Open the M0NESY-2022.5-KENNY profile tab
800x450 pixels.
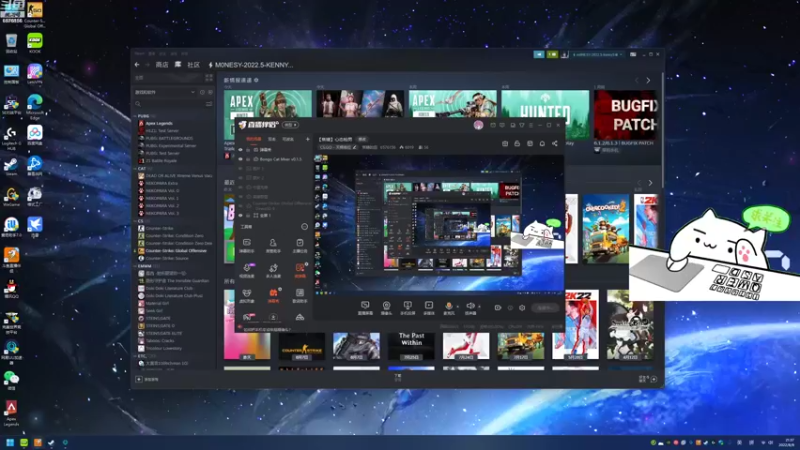(254, 65)
